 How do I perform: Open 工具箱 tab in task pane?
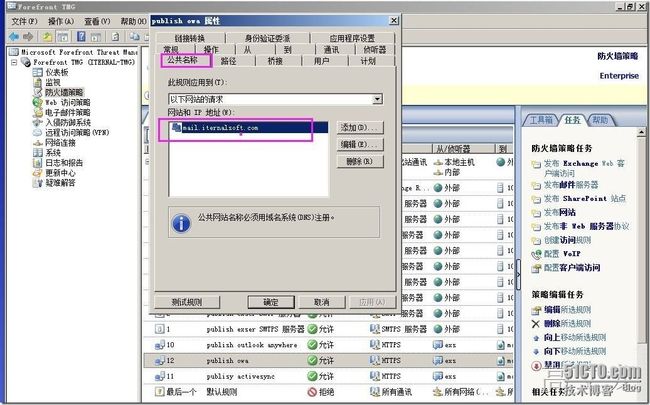541,120
